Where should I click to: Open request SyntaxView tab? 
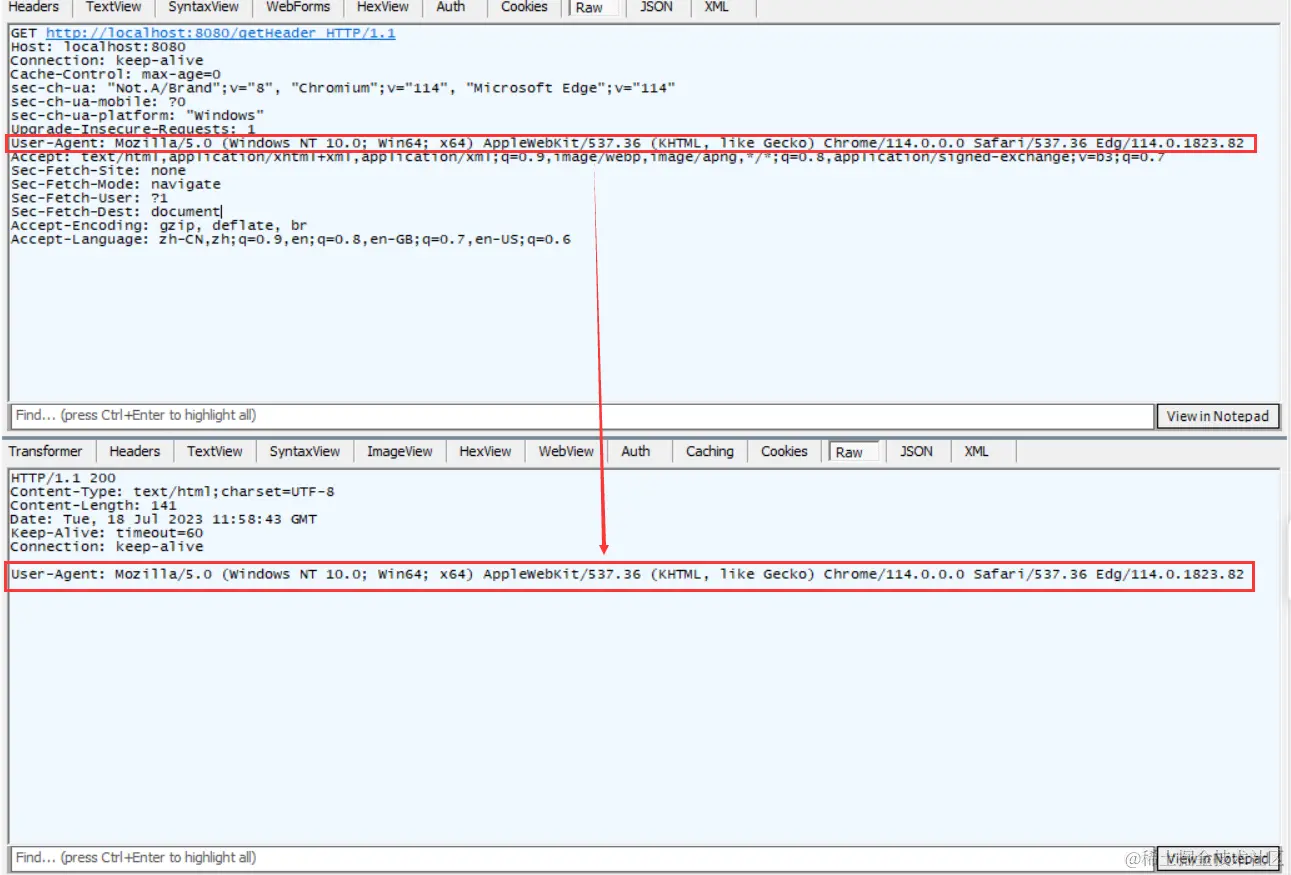pyautogui.click(x=204, y=7)
